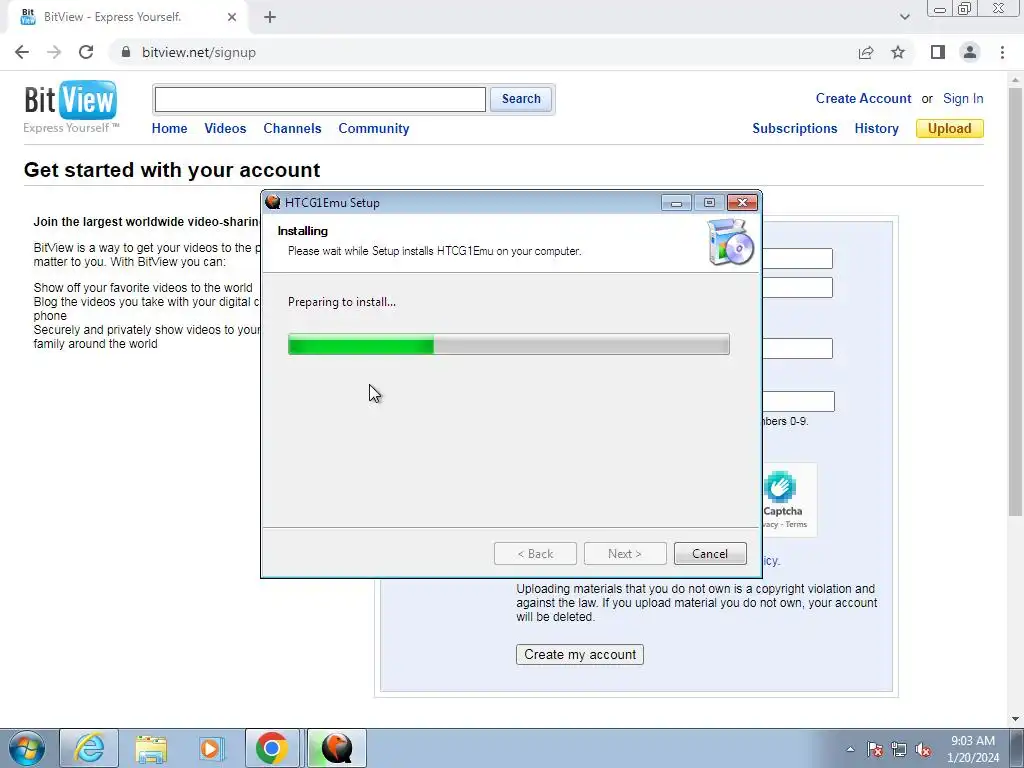Minimize the HTCG1Emu Setup window
The image size is (1024, 768).
click(x=676, y=203)
